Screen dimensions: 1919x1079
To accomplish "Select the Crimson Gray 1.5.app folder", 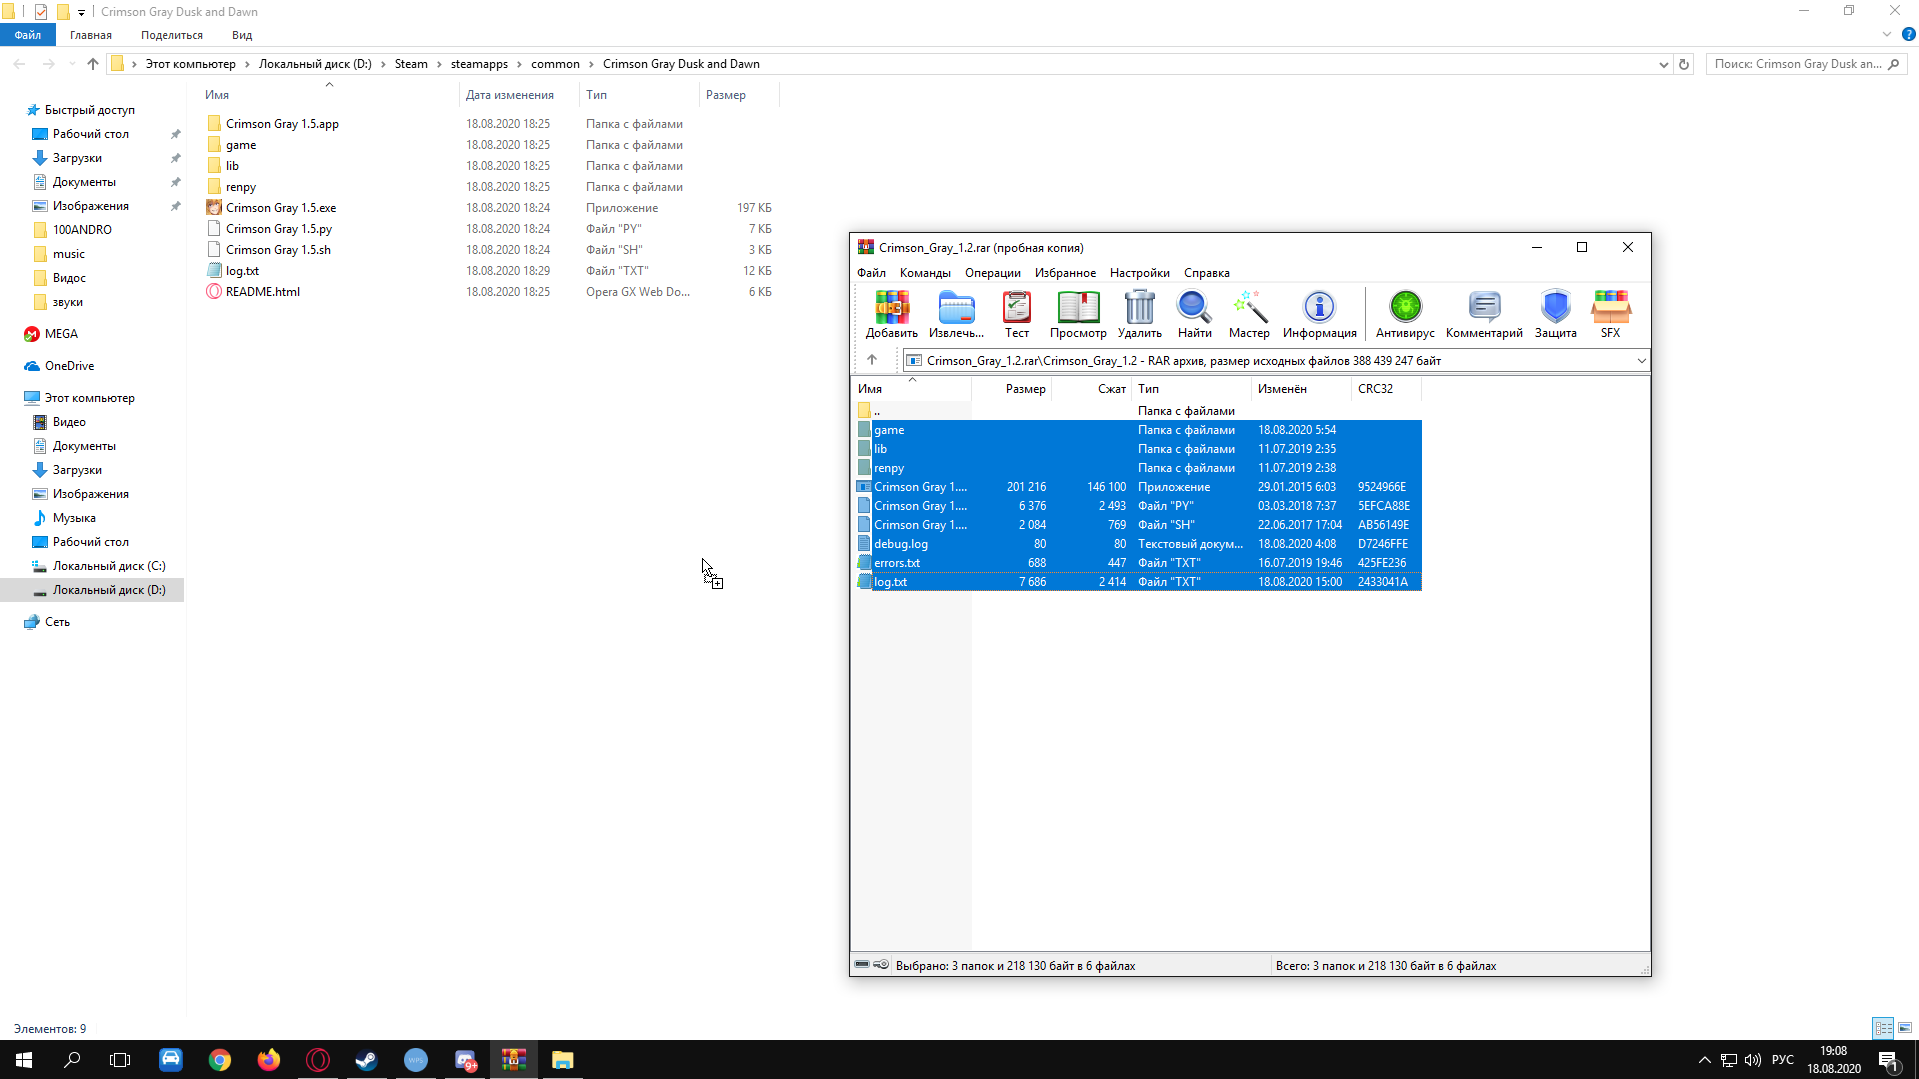I will [282, 124].
